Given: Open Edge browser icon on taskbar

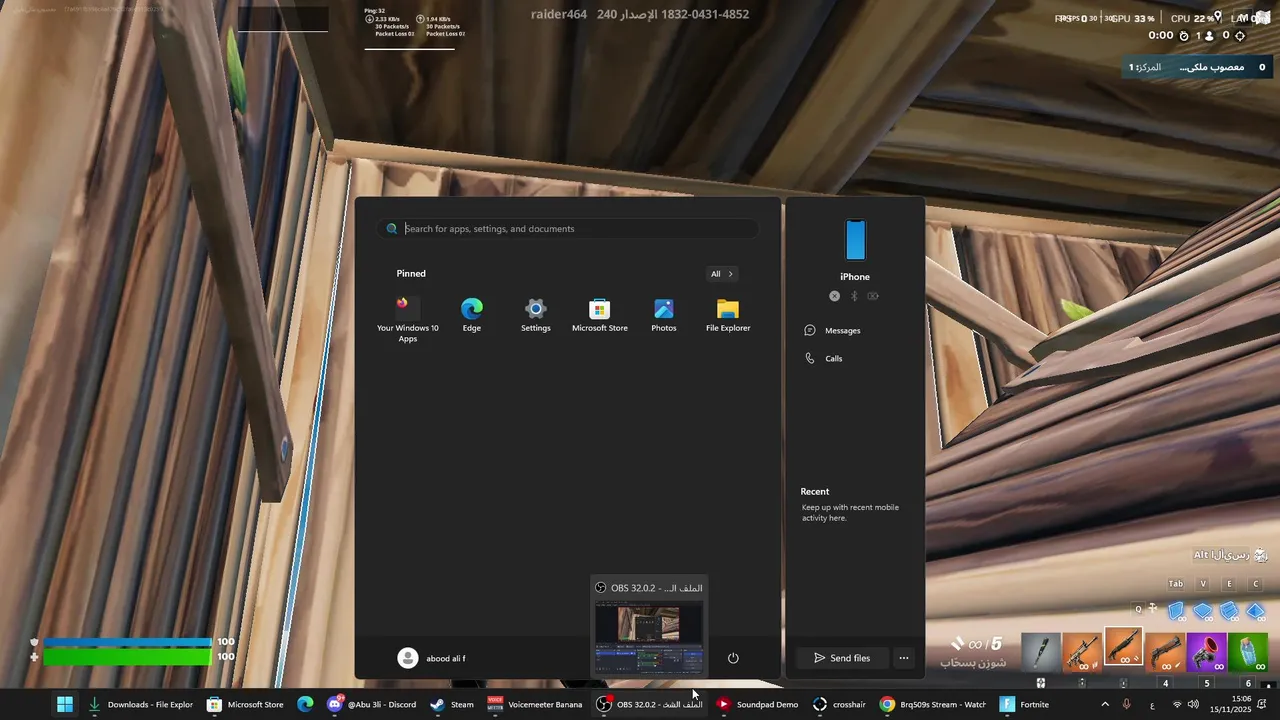Looking at the screenshot, I should 305,704.
